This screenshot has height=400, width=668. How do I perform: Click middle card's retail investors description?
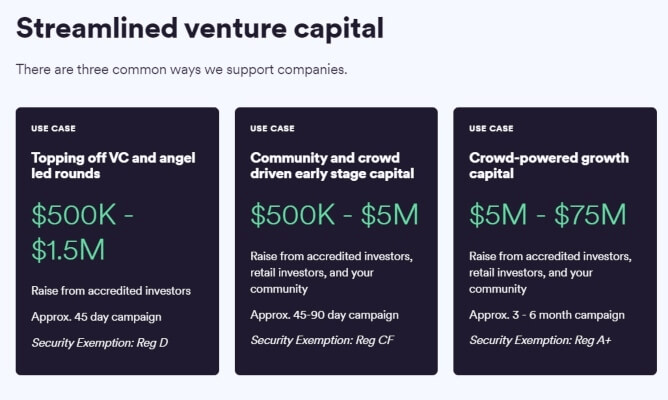click(331, 273)
